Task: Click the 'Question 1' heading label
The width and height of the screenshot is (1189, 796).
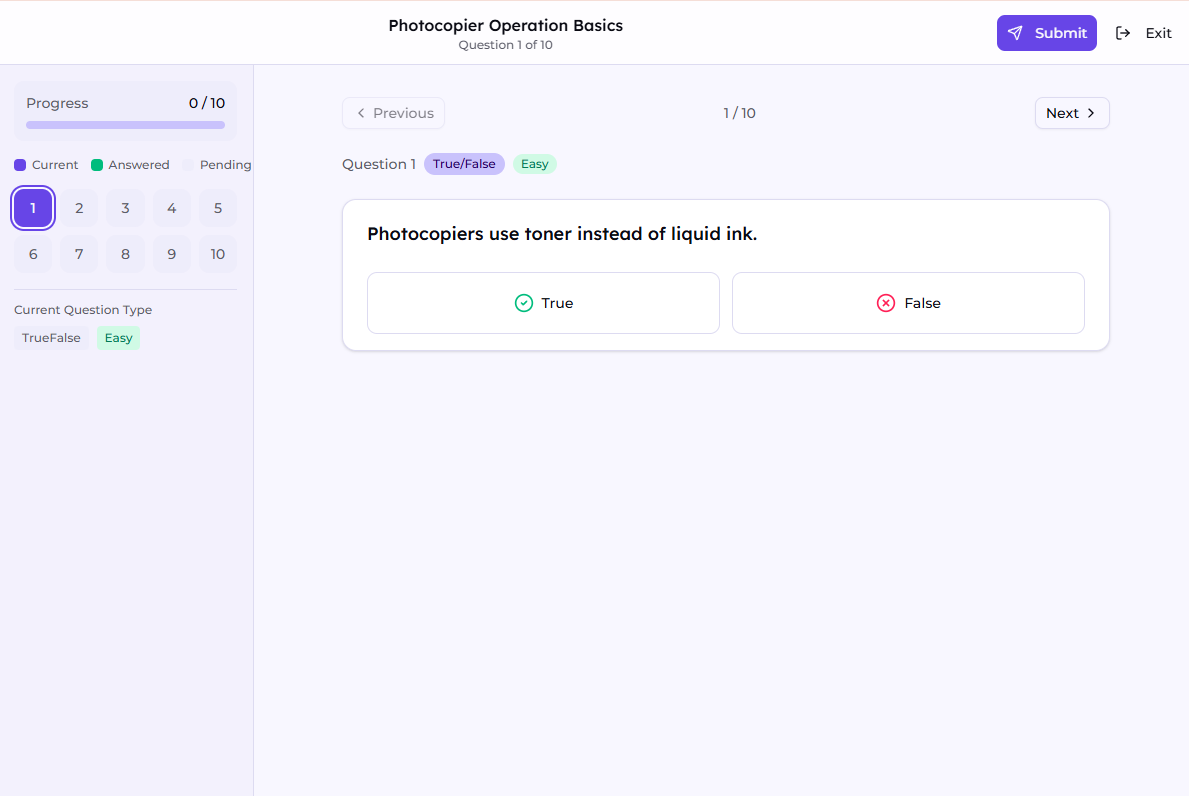Action: pos(378,164)
